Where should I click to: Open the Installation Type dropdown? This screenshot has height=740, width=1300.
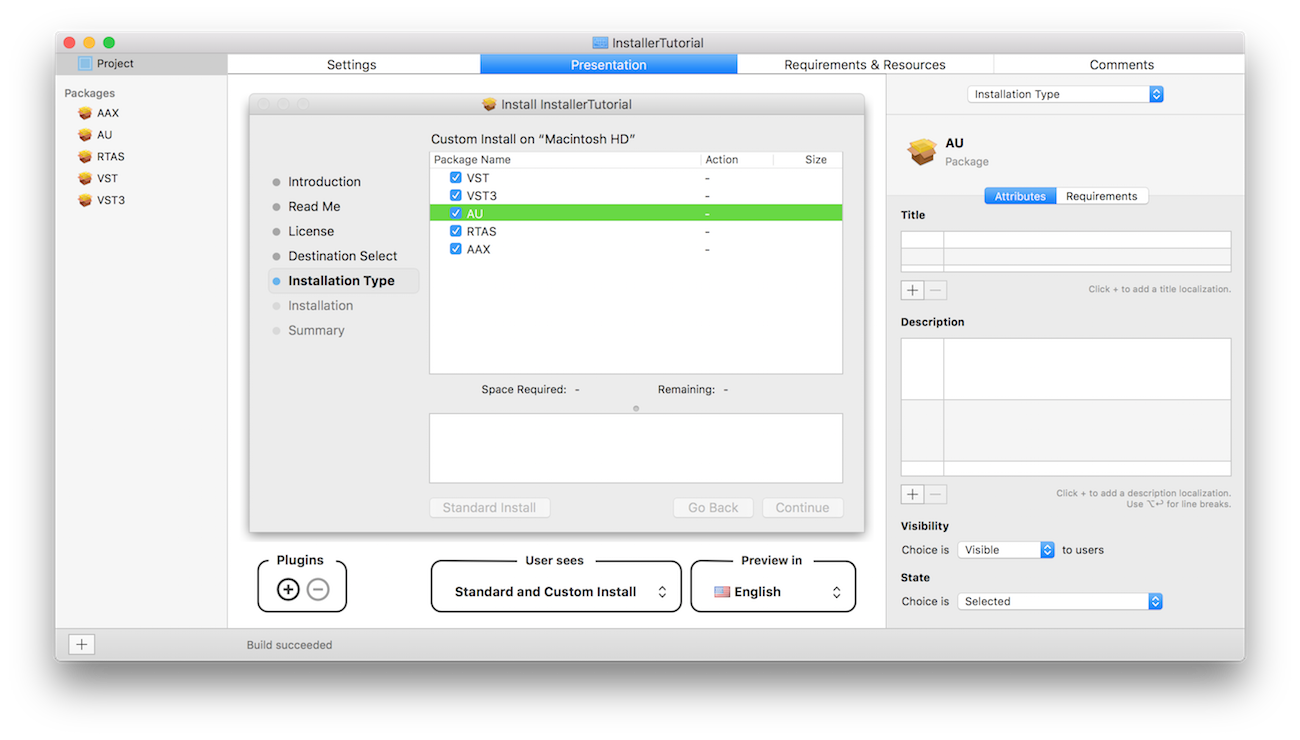coord(1065,94)
